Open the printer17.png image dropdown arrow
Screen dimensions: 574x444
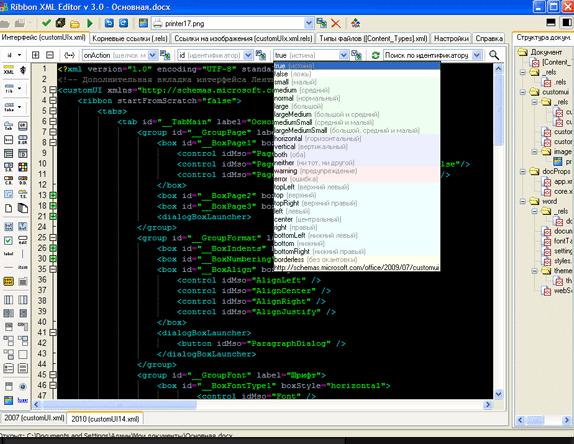point(309,23)
